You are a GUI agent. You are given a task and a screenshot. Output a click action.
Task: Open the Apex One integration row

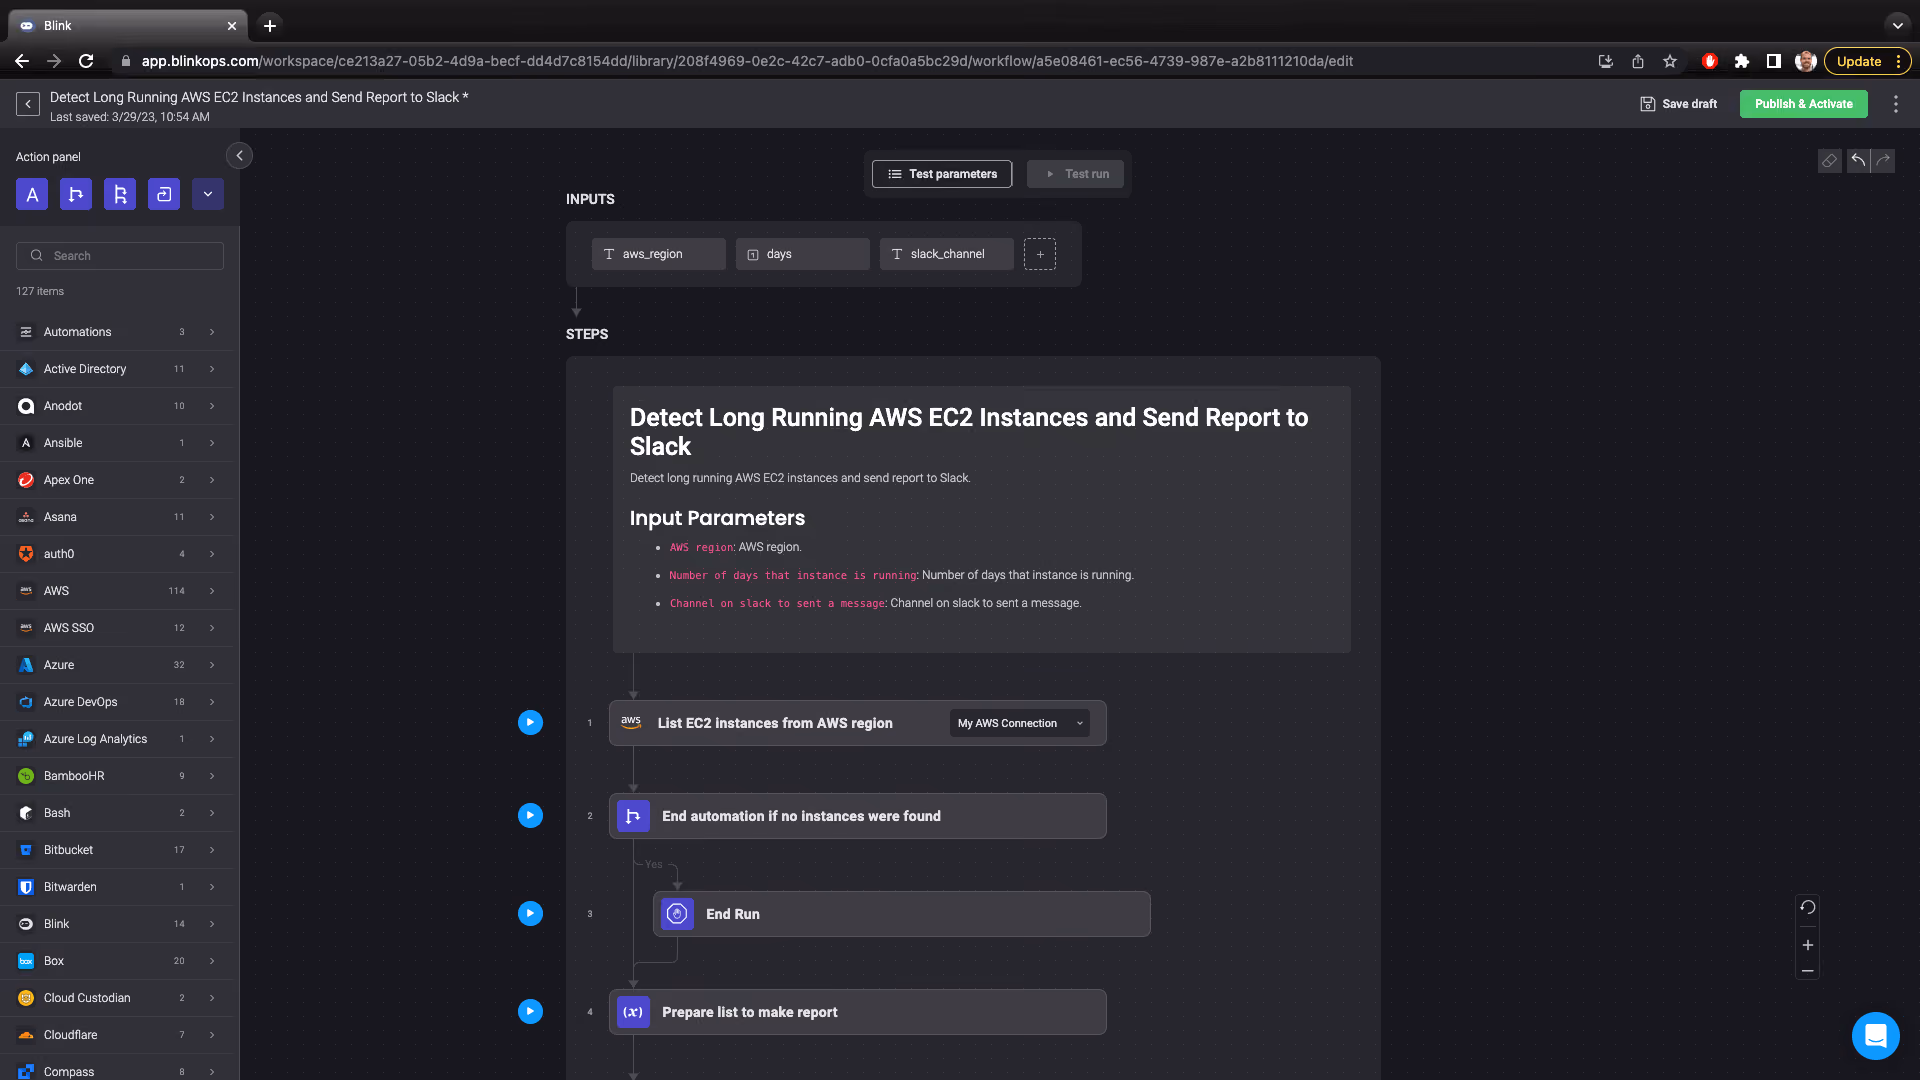coord(118,480)
